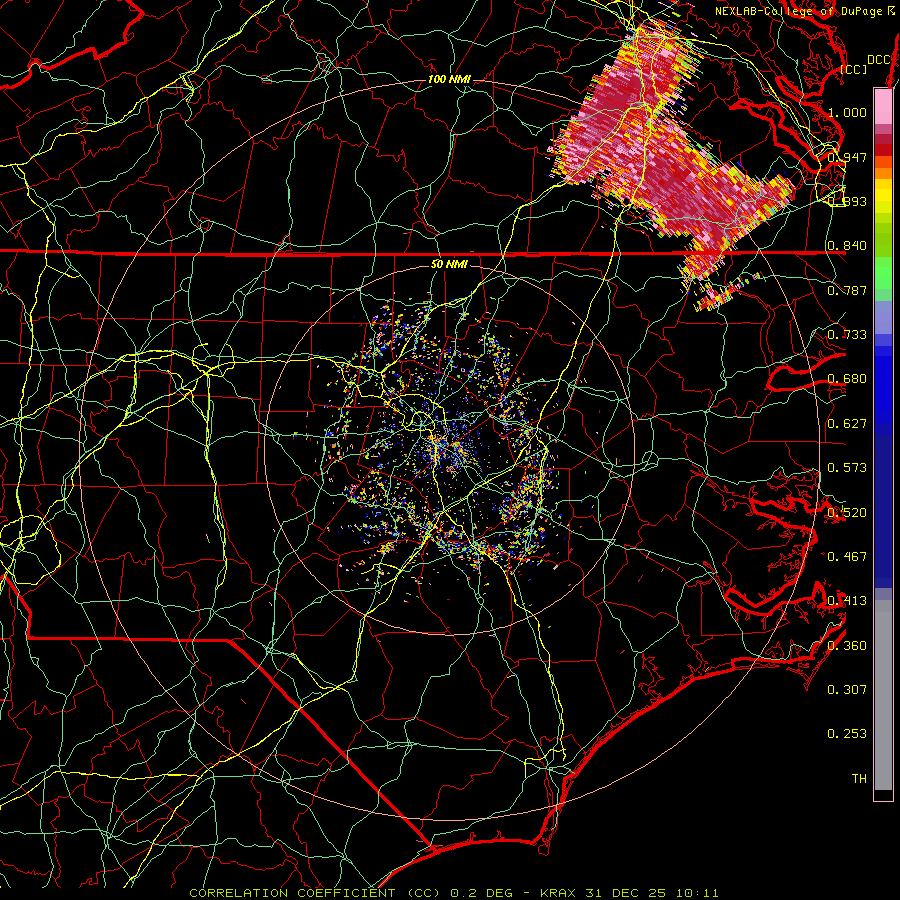
Task: Click the [CC] units label above legend
Action: point(854,69)
